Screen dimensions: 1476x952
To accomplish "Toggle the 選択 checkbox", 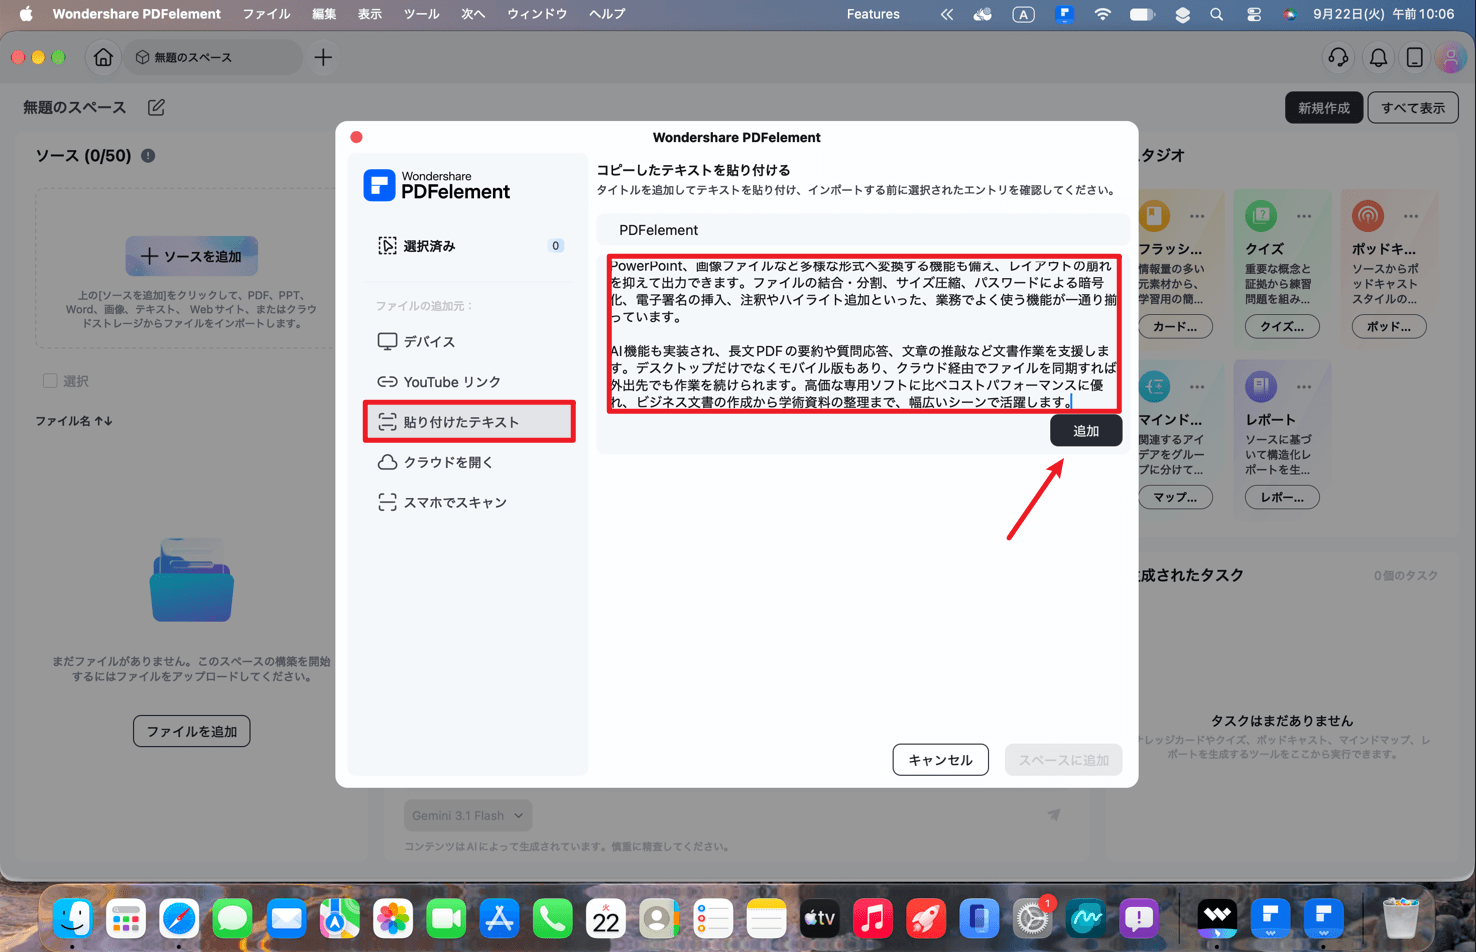I will coord(50,381).
